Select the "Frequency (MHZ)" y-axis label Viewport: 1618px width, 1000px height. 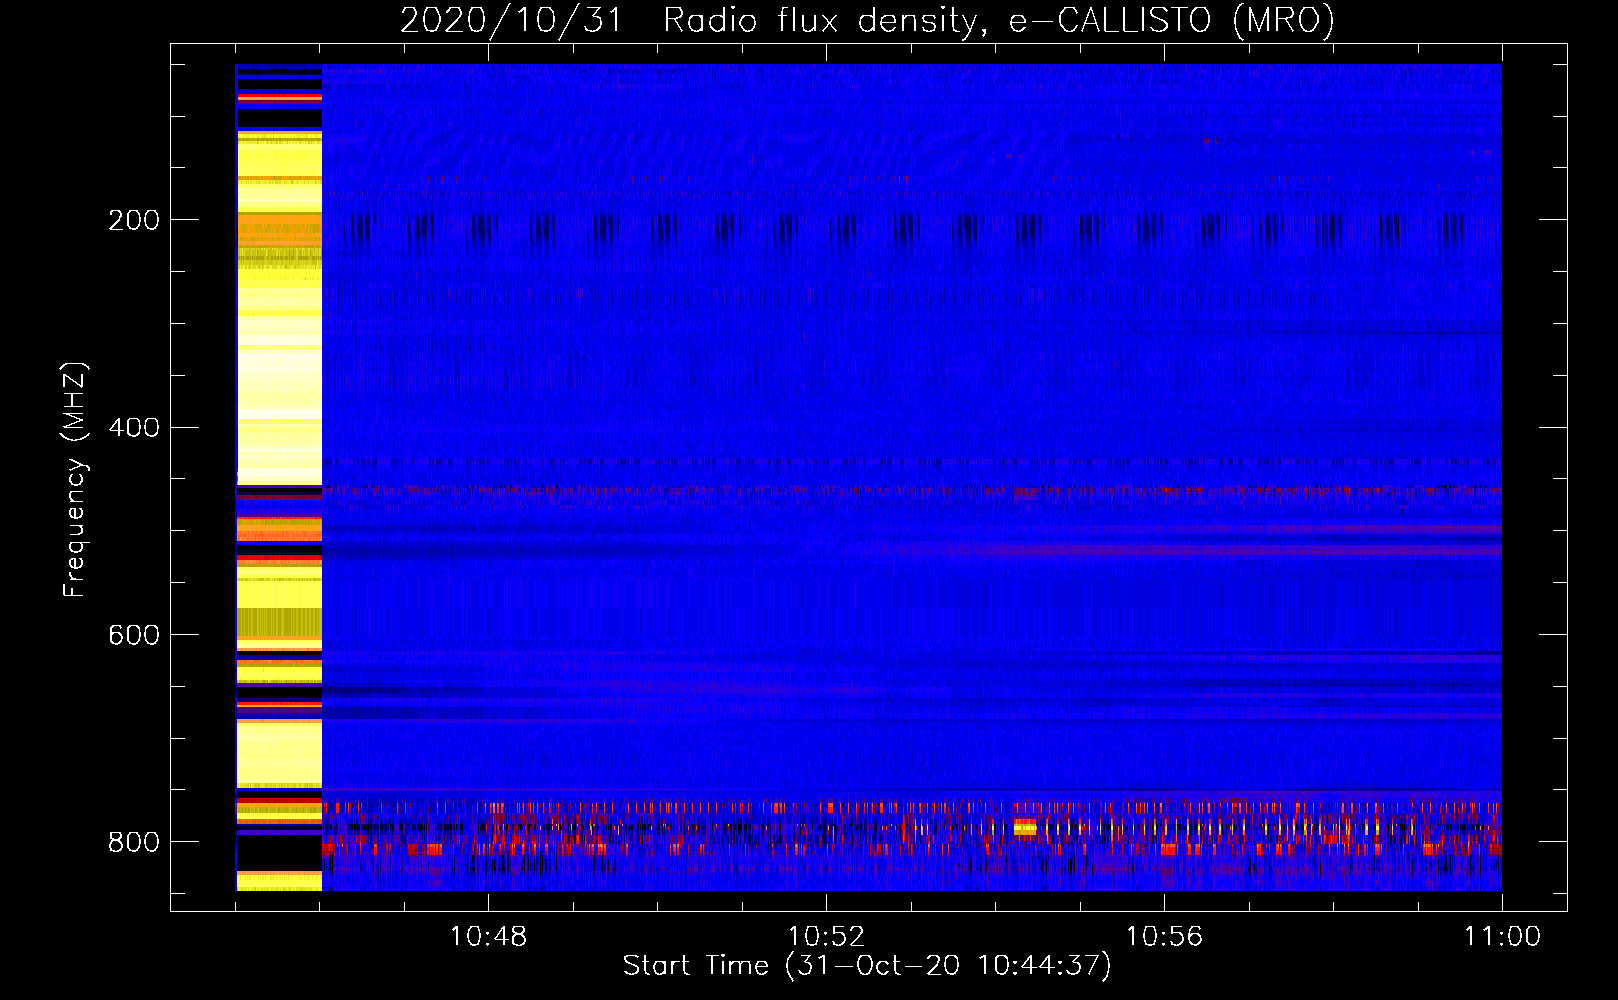pos(75,480)
